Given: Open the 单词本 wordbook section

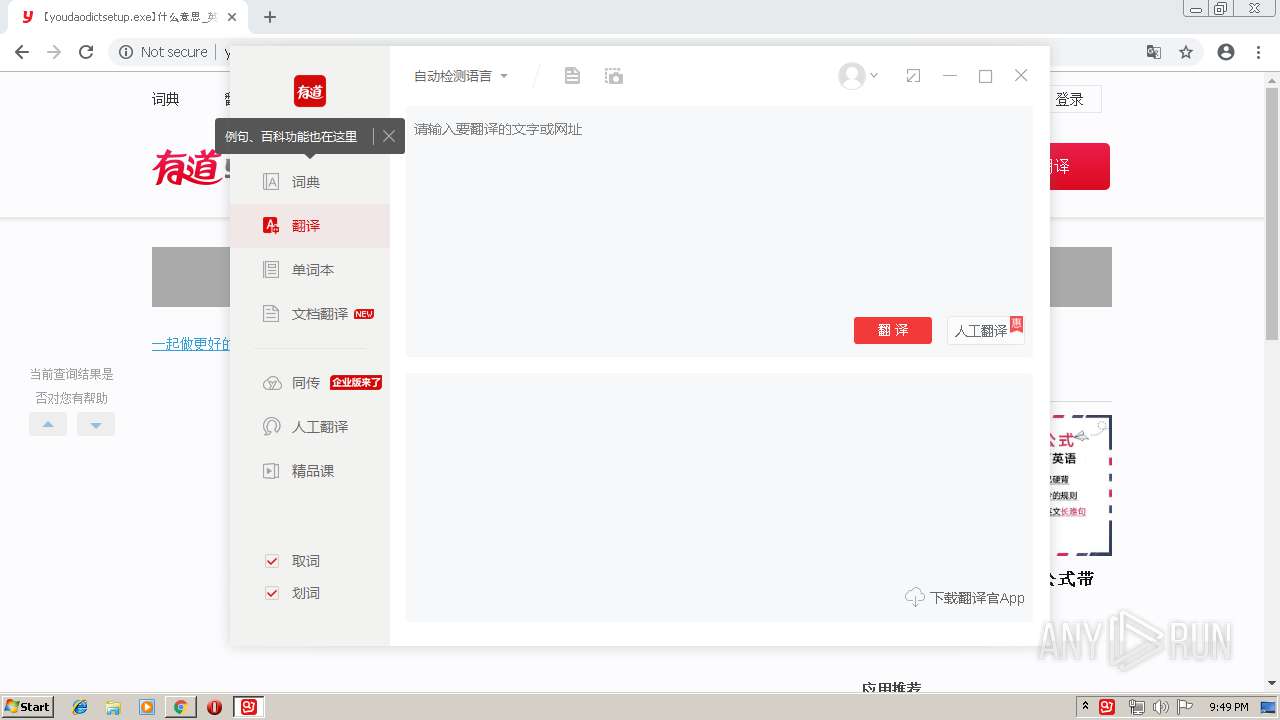Looking at the screenshot, I should [310, 270].
